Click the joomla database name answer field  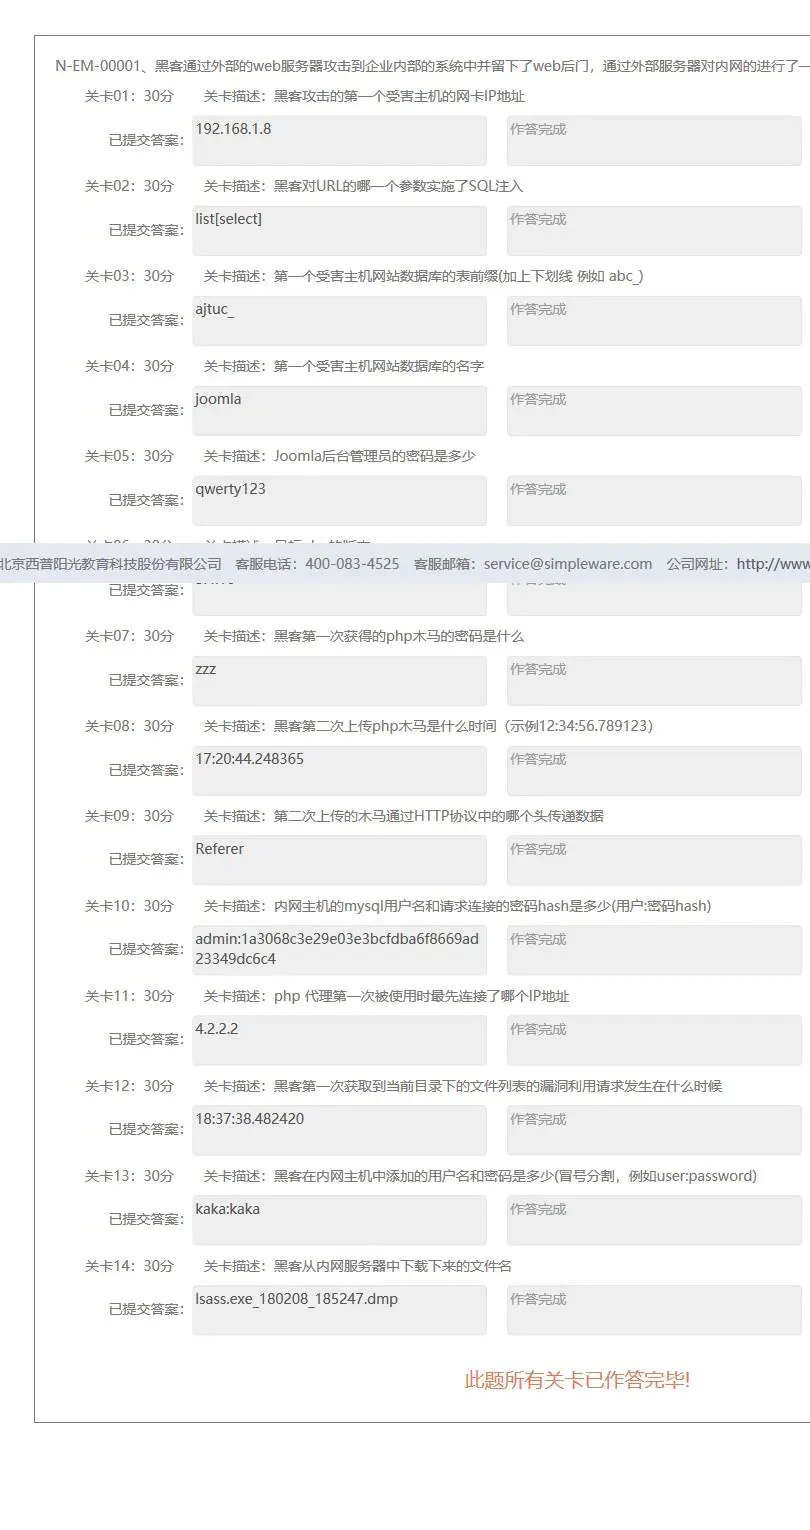click(x=339, y=410)
